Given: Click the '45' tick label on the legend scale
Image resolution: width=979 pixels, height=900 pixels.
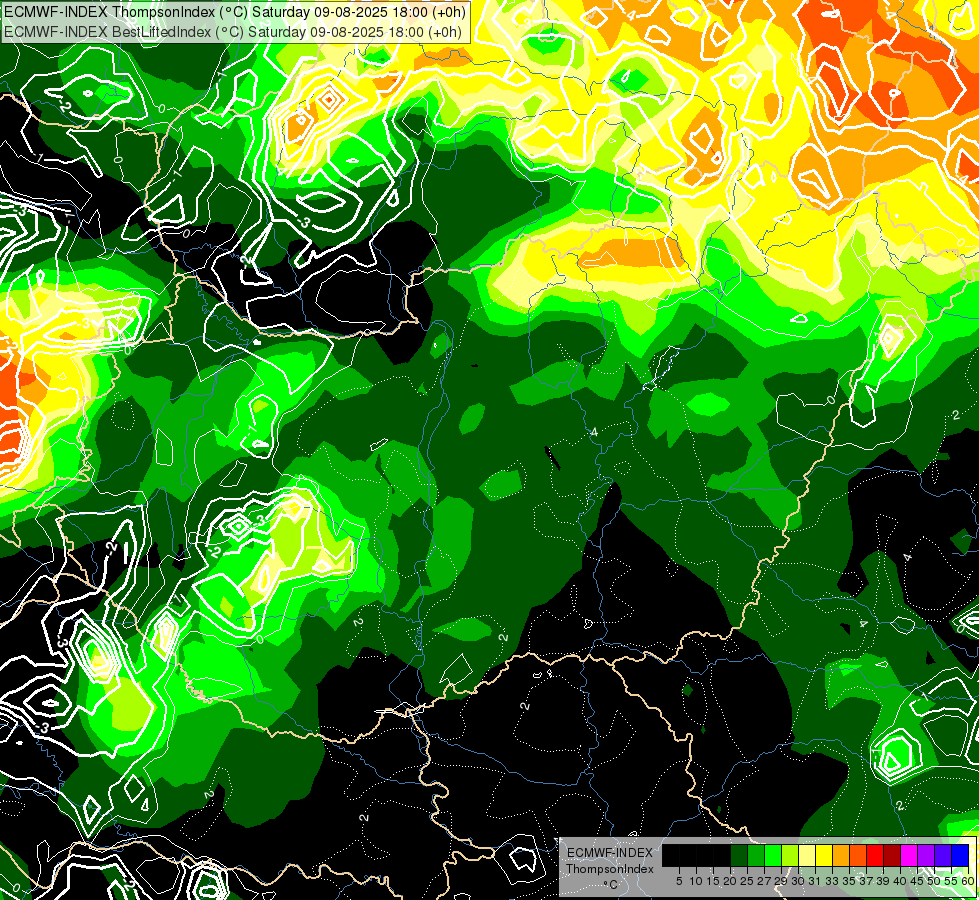Looking at the screenshot, I should (917, 881).
